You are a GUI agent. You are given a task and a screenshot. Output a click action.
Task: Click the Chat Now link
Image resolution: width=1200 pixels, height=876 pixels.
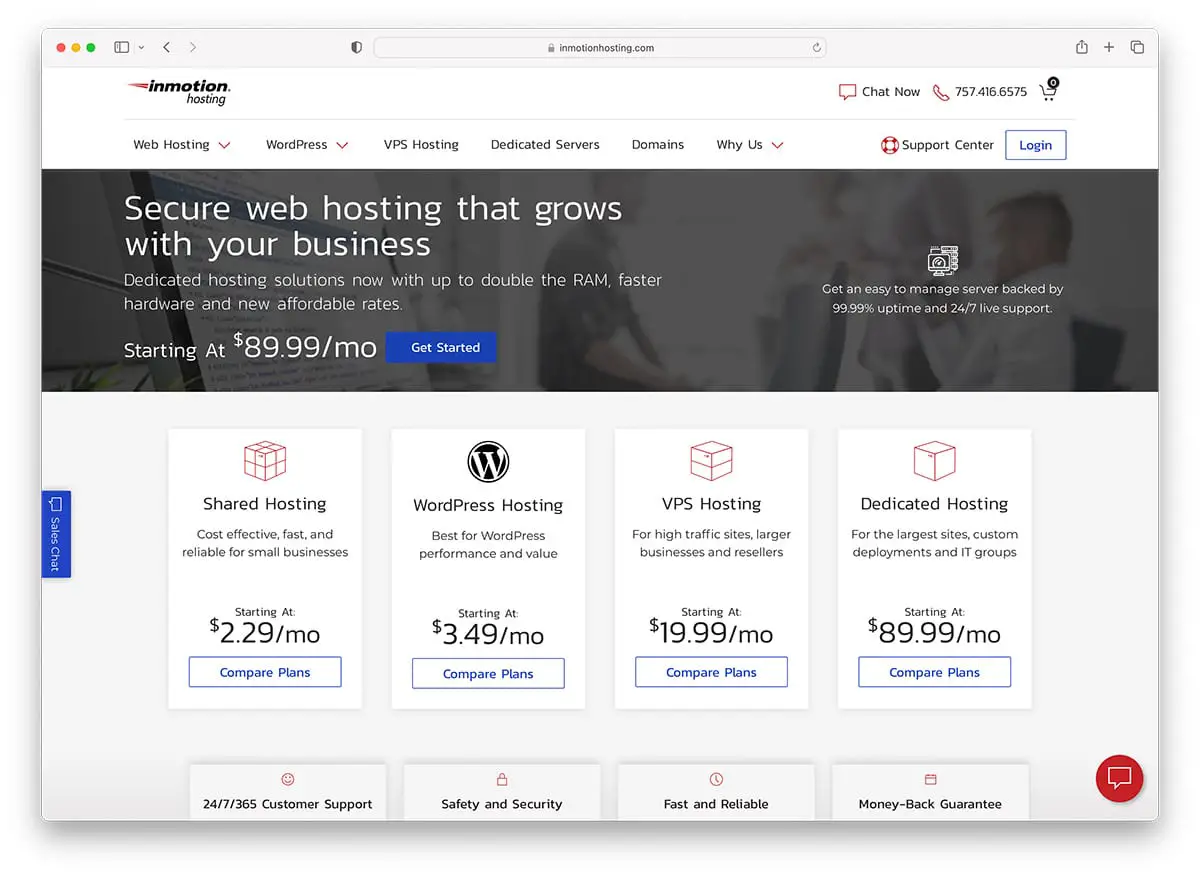pos(891,92)
